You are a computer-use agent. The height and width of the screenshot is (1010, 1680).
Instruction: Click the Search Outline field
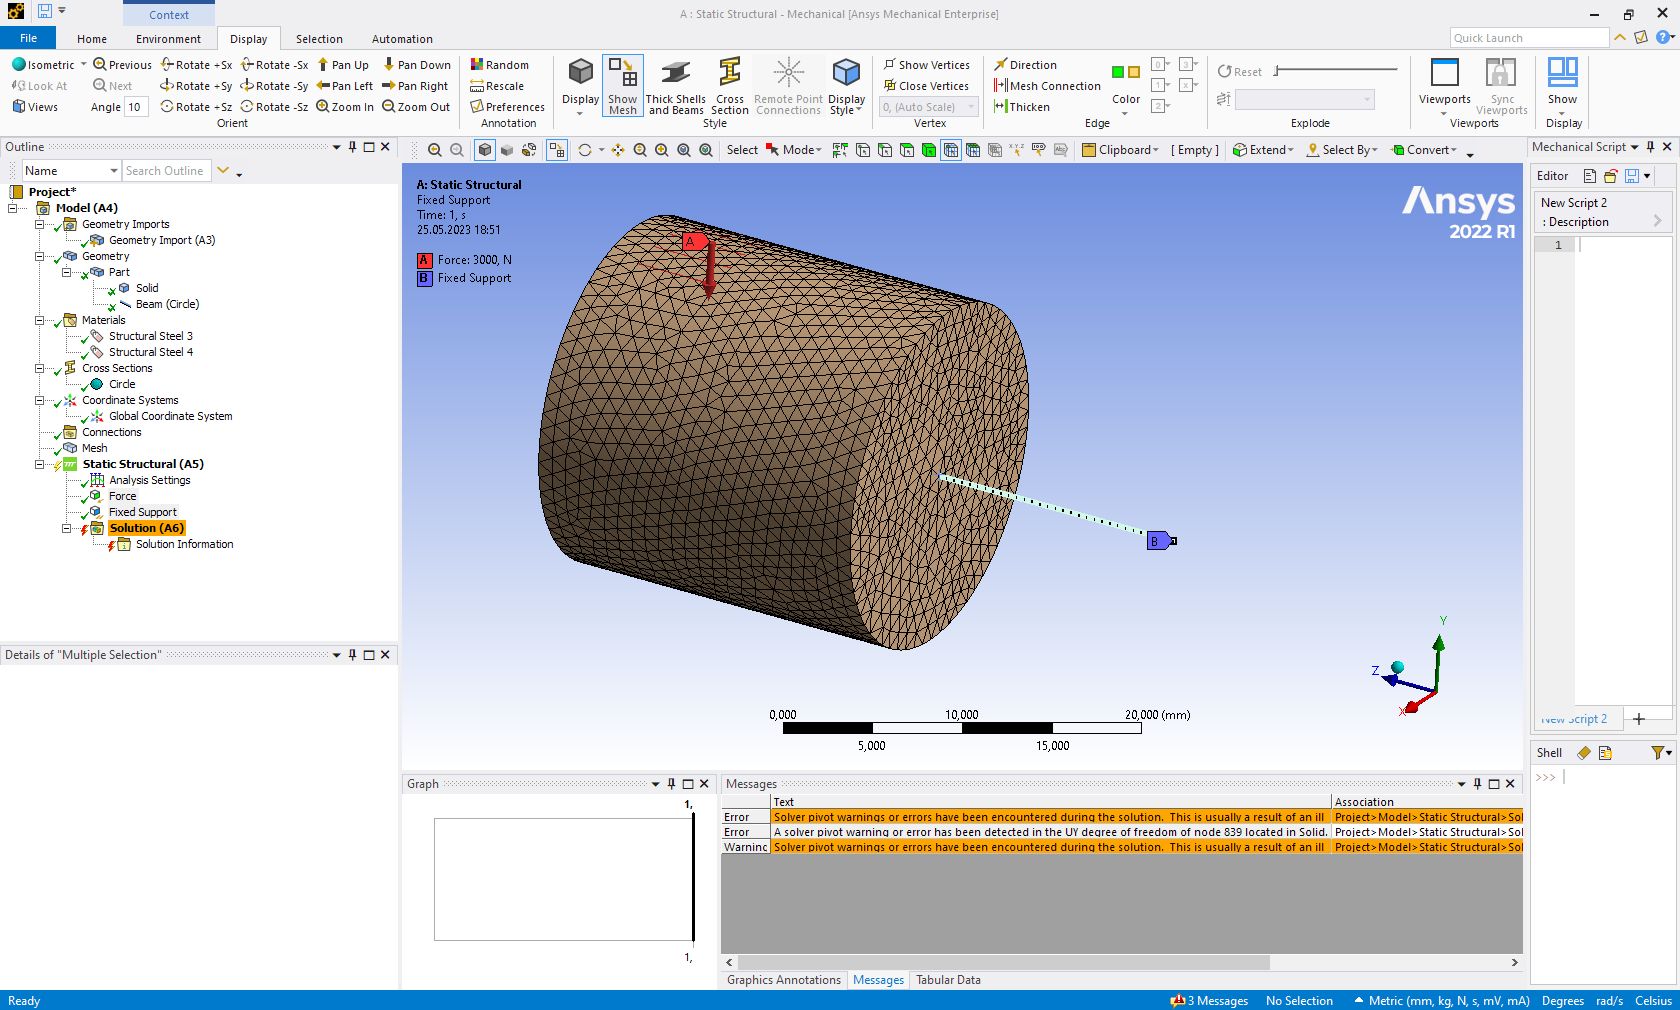click(166, 171)
